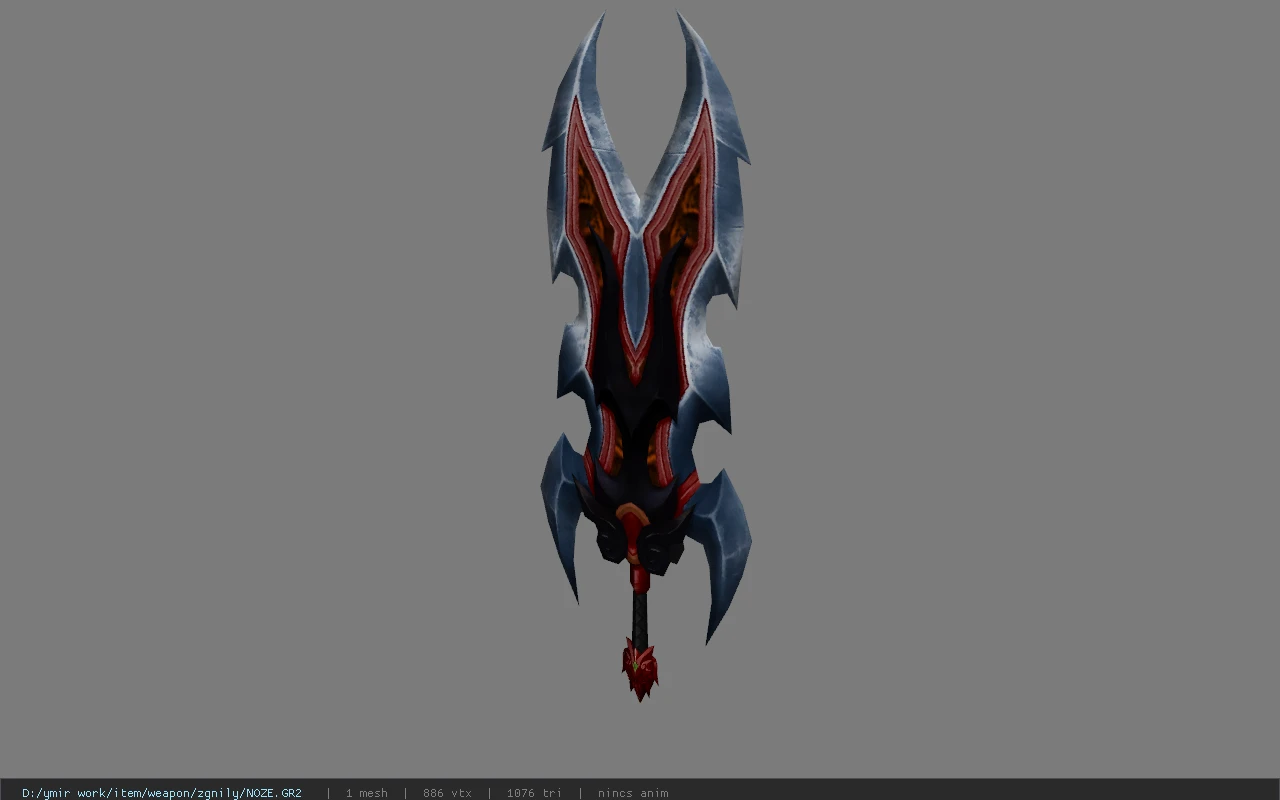Click the 'nincs anim' status entry
1280x800 pixels.
(633, 793)
